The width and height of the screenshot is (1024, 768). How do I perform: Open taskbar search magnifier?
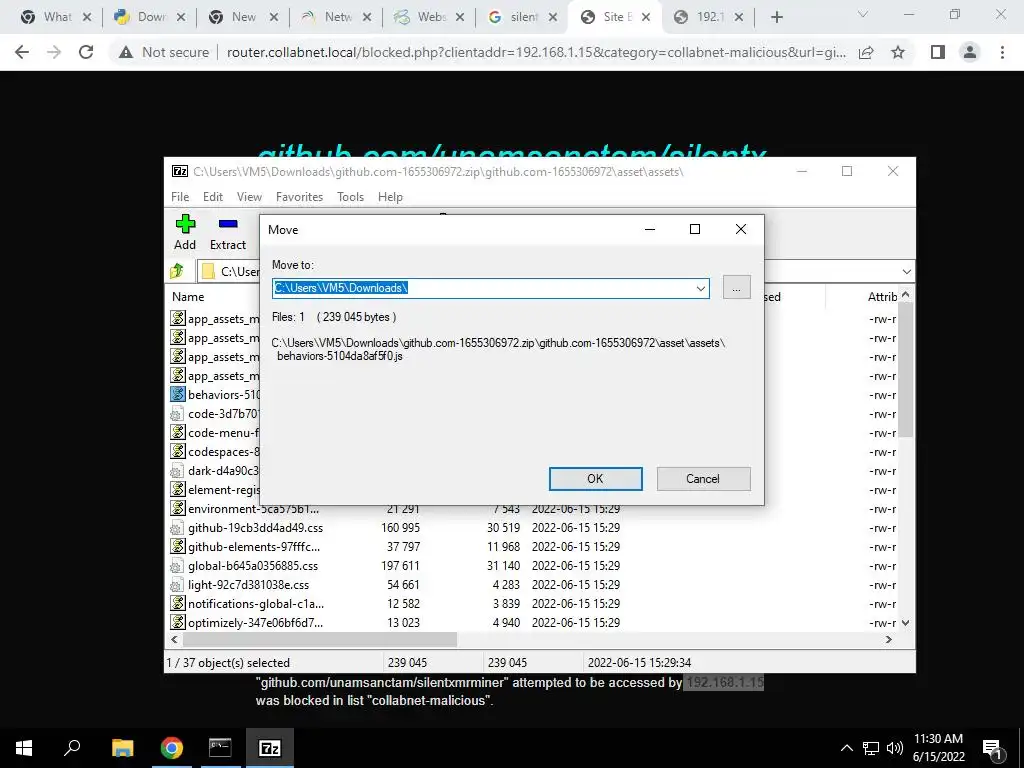pyautogui.click(x=72, y=748)
